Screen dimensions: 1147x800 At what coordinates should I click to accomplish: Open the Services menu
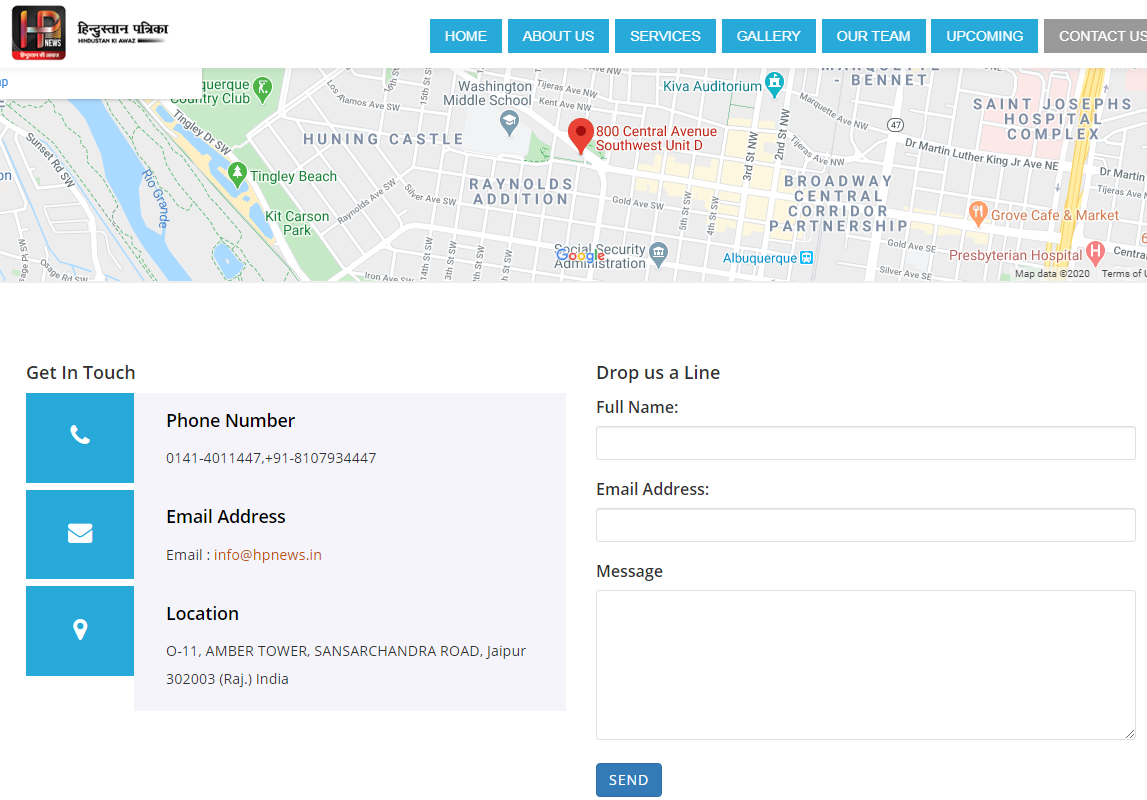(665, 36)
